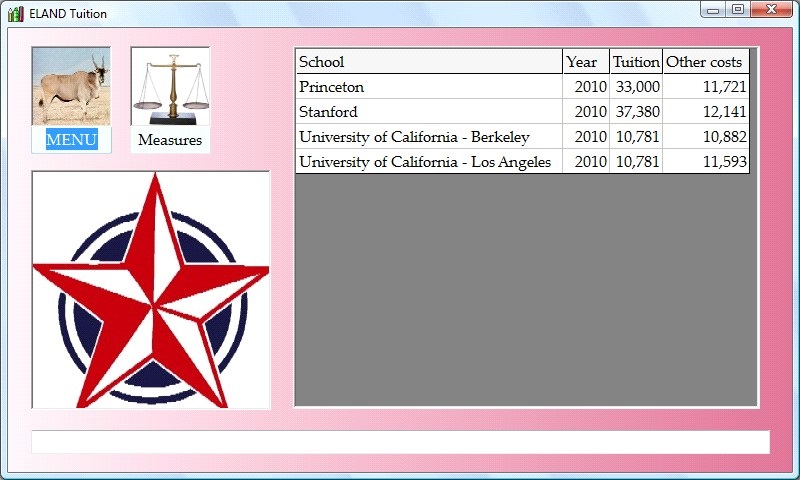Select the Other costs column header
800x480 pixels.
pyautogui.click(x=705, y=62)
